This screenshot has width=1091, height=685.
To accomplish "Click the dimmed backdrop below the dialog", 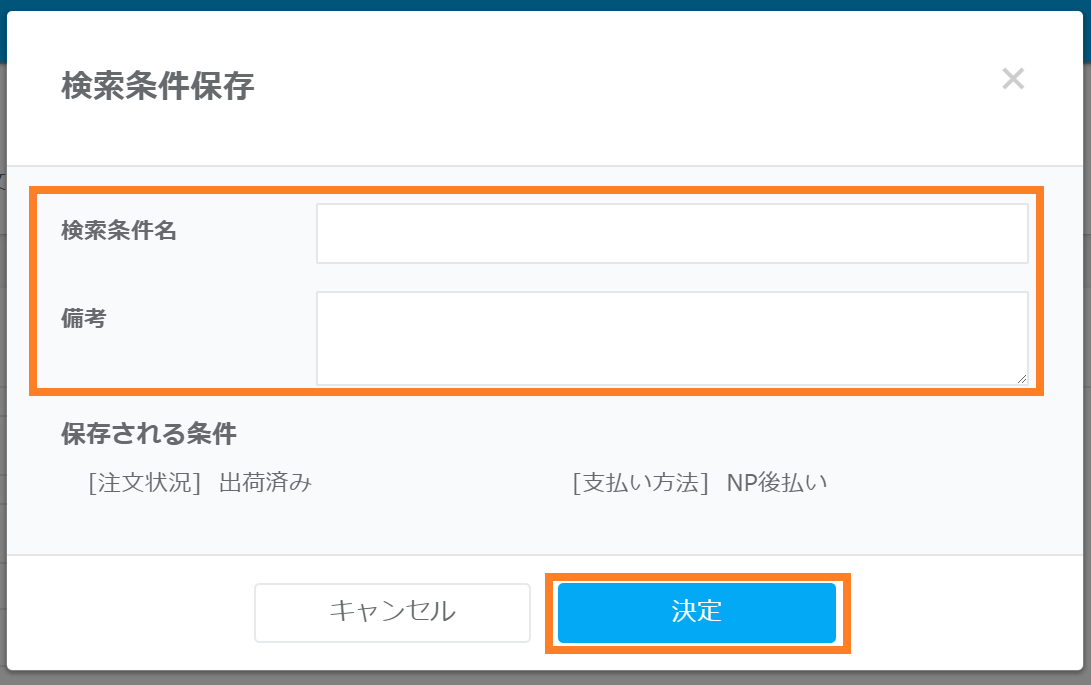I will click(x=545, y=678).
